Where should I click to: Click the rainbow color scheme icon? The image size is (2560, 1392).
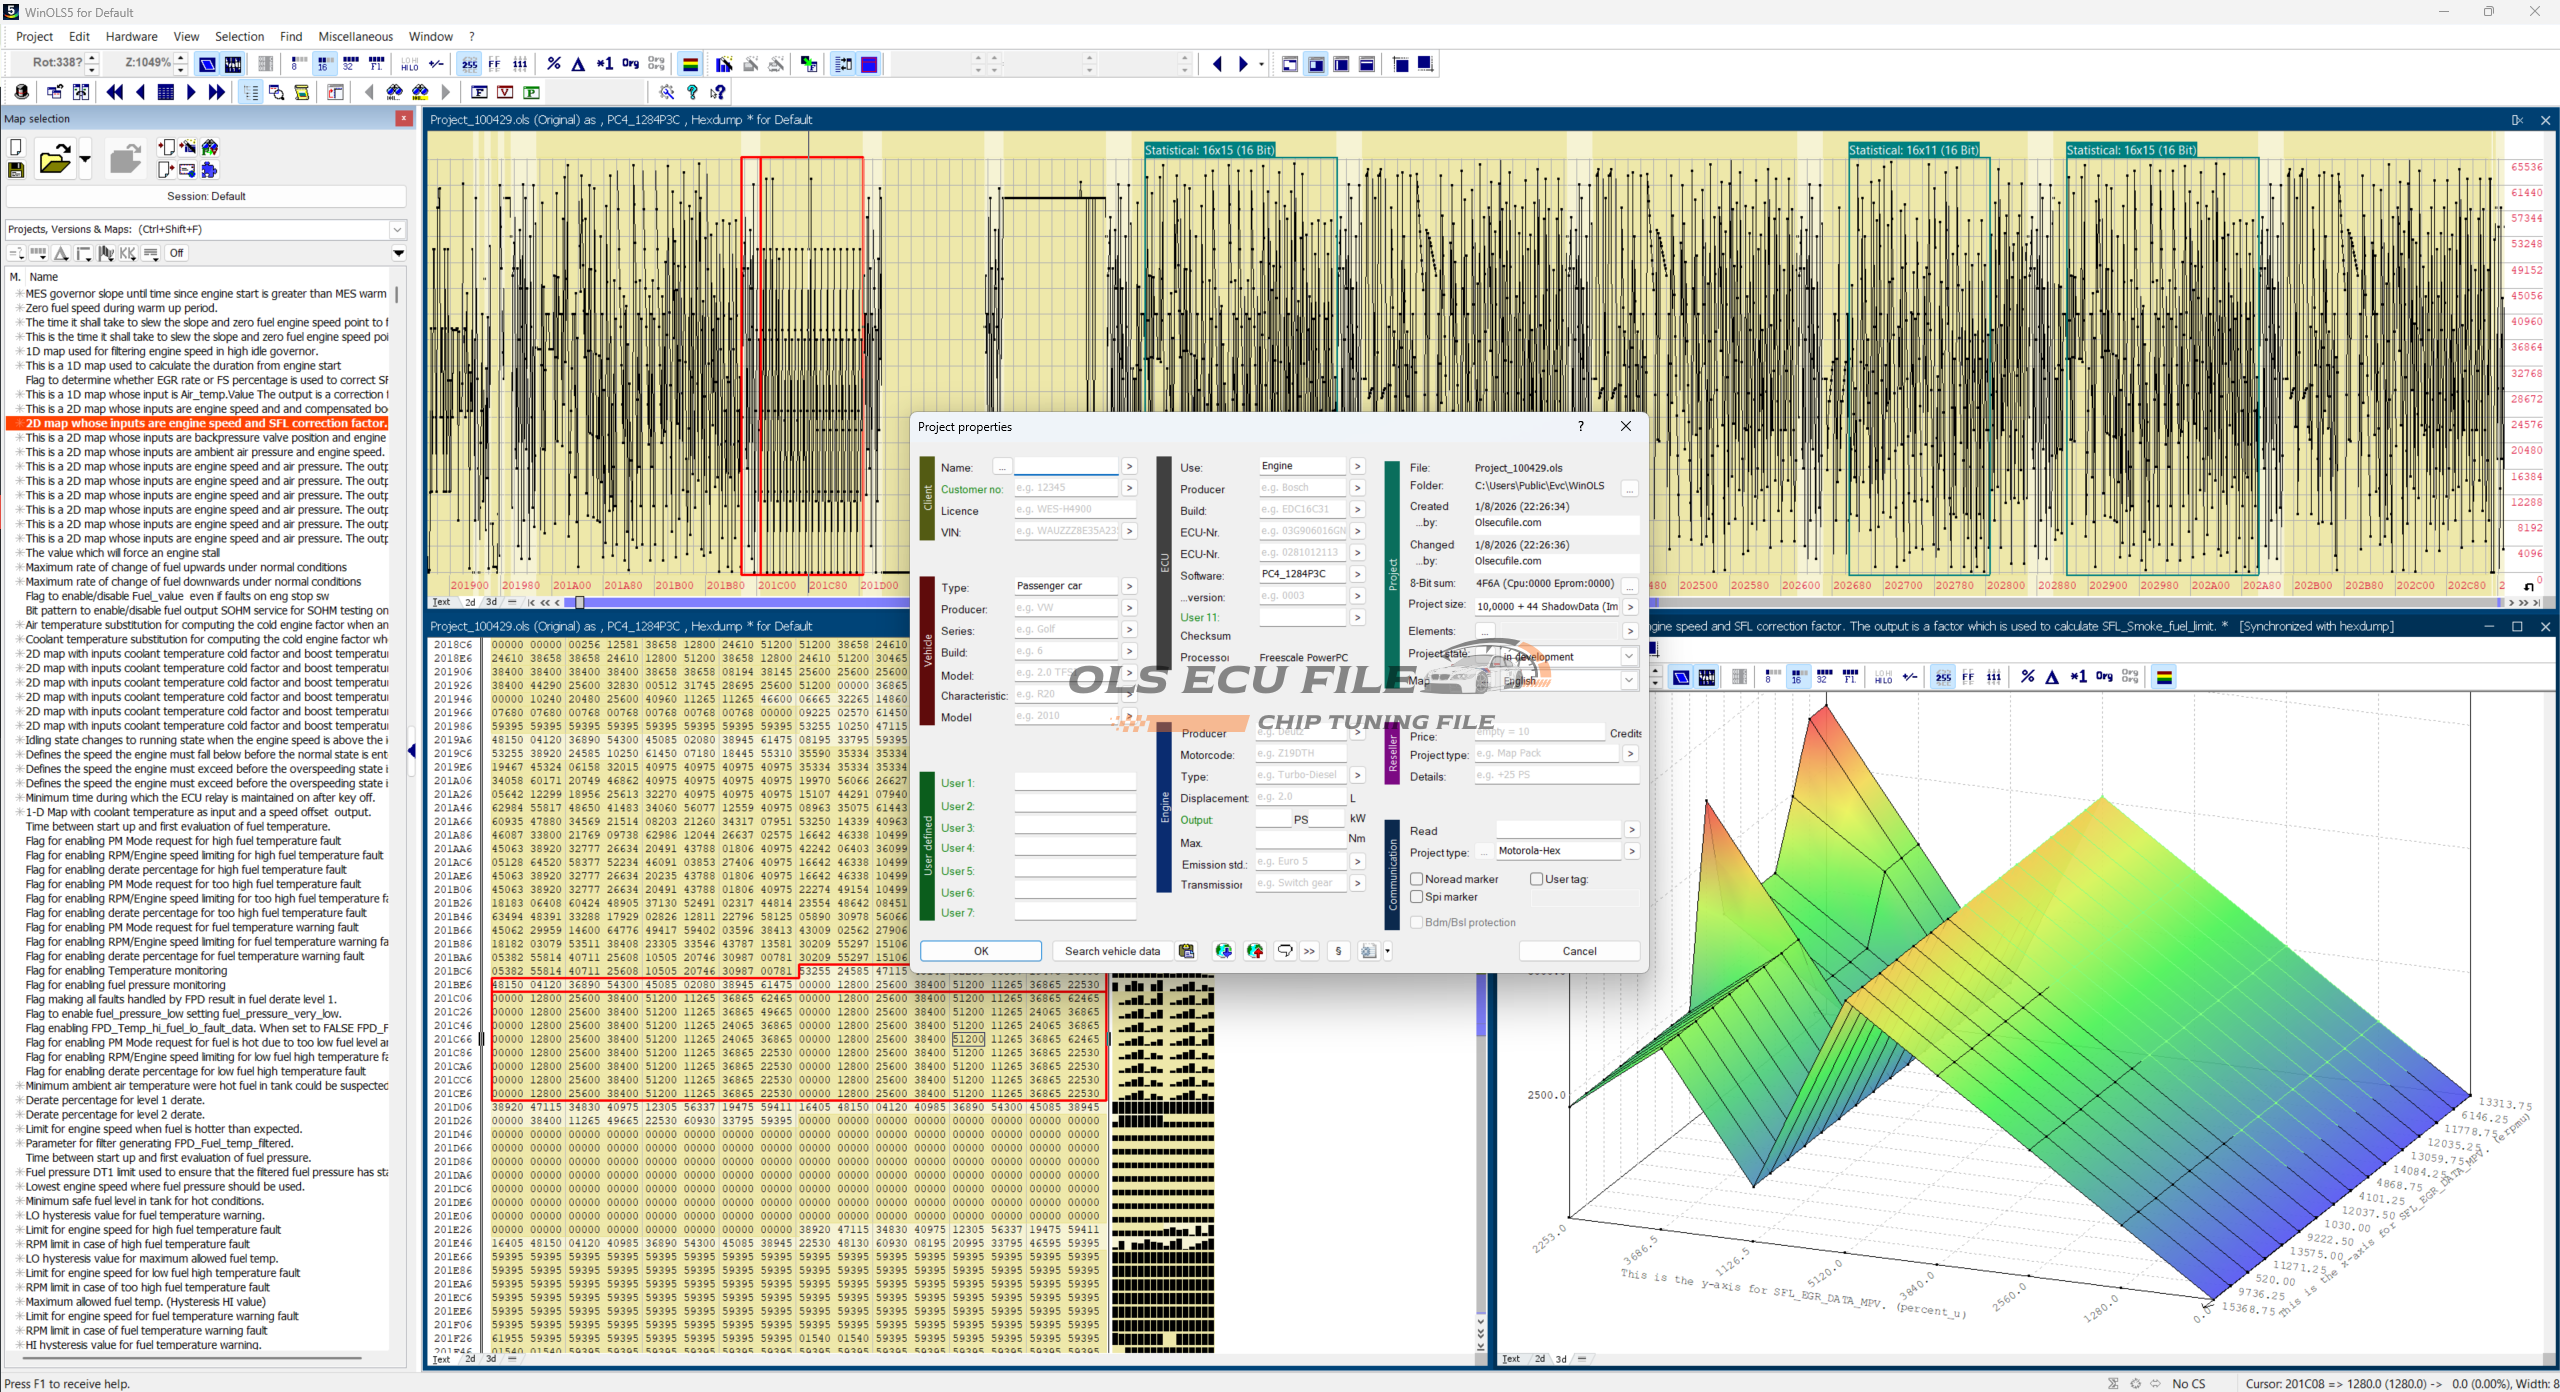click(x=690, y=64)
